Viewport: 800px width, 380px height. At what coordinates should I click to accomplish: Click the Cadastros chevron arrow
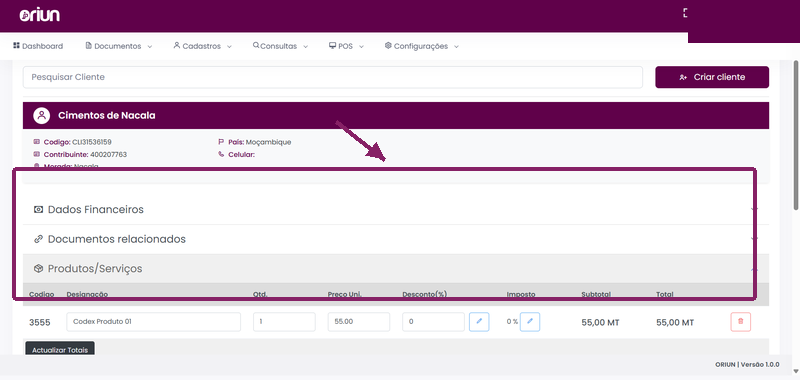229,46
